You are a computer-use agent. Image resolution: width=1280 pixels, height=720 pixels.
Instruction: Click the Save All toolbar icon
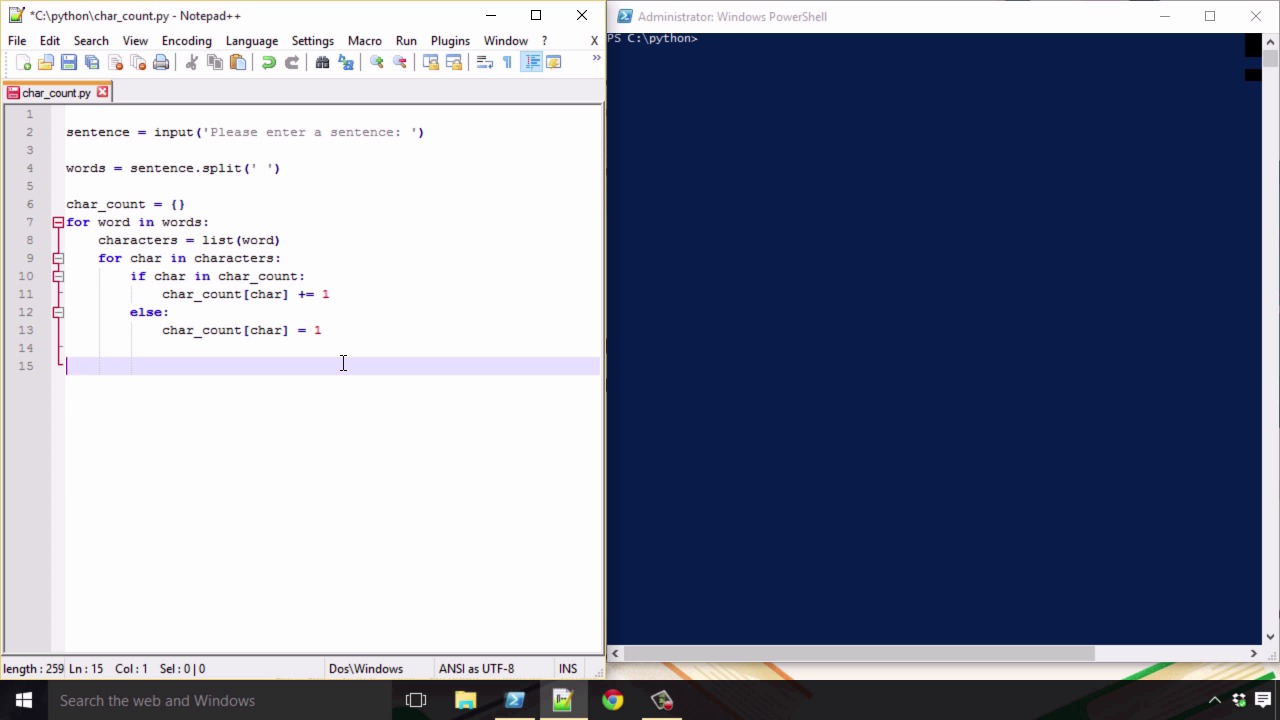click(x=92, y=62)
